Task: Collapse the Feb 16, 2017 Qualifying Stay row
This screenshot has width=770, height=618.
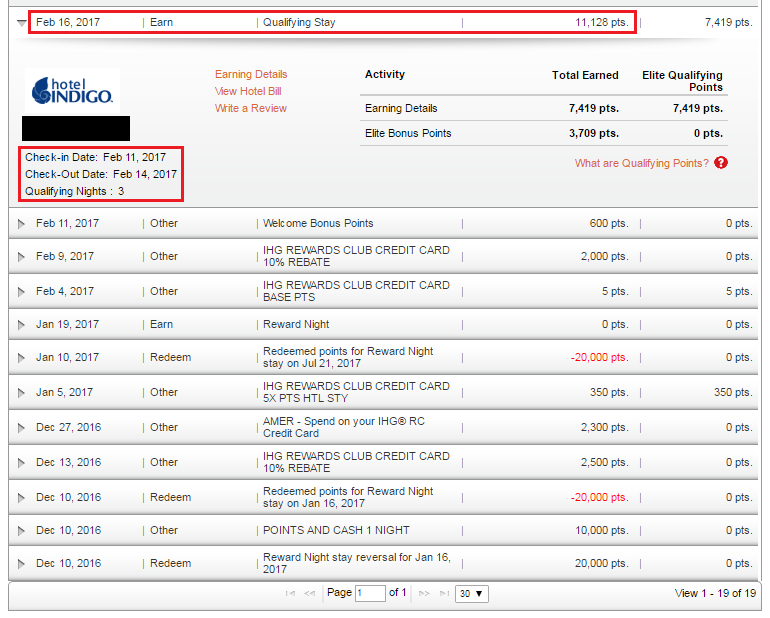Action: pos(22,22)
